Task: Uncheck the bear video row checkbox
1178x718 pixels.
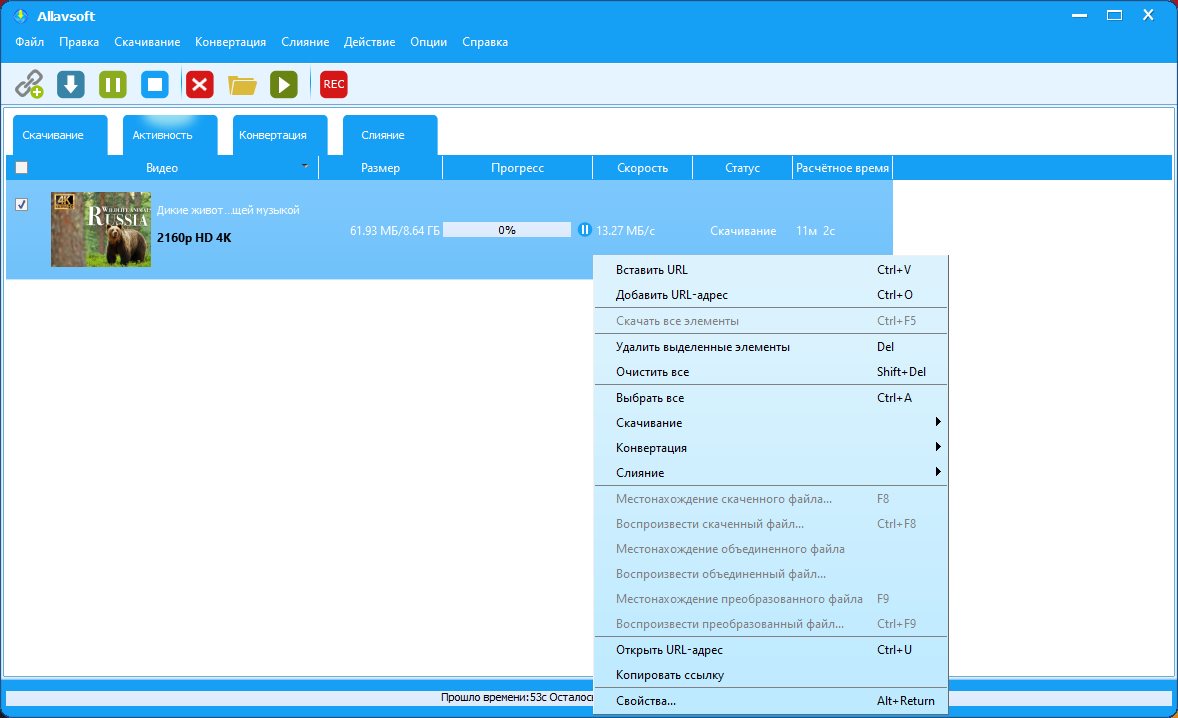Action: 22,204
